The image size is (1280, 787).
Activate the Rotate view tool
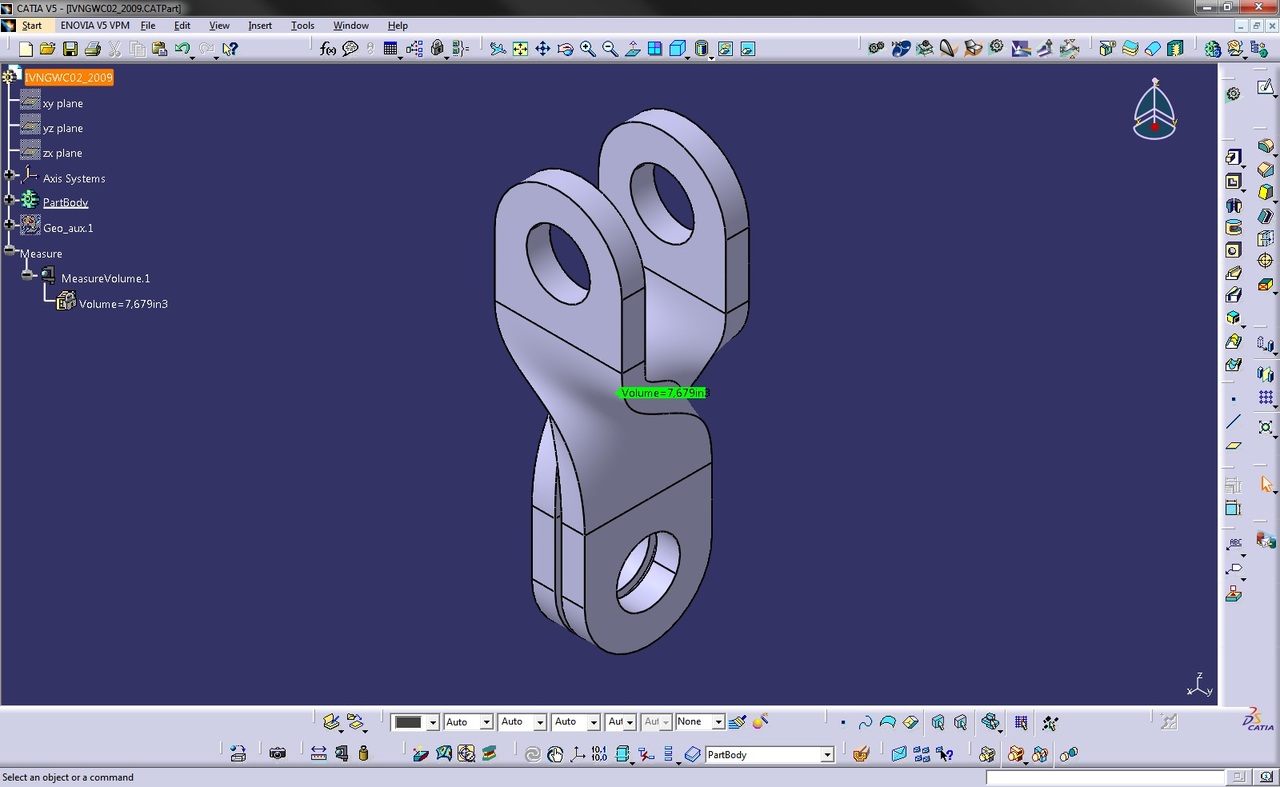coord(565,48)
